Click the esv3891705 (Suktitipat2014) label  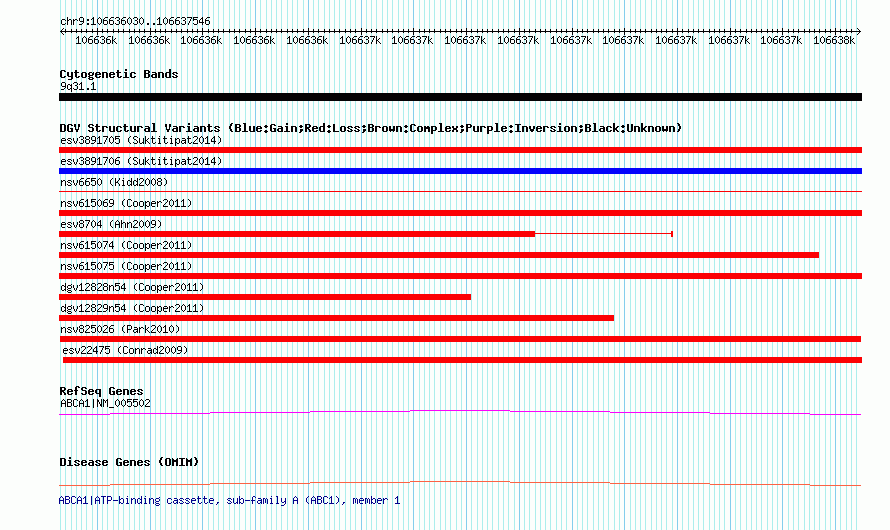click(x=141, y=140)
